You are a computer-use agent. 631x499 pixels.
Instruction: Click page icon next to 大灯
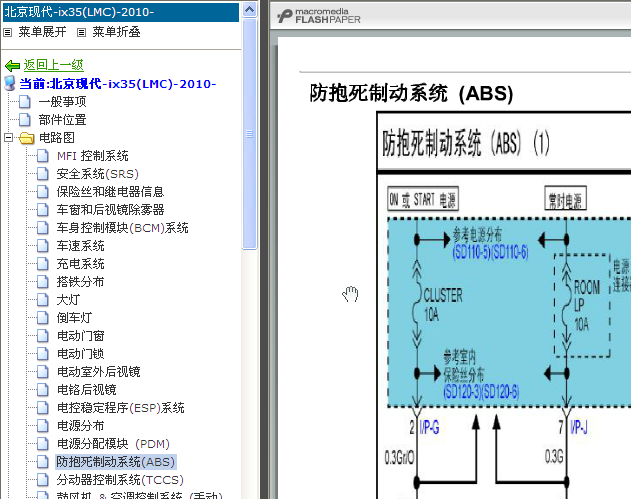pyautogui.click(x=43, y=299)
